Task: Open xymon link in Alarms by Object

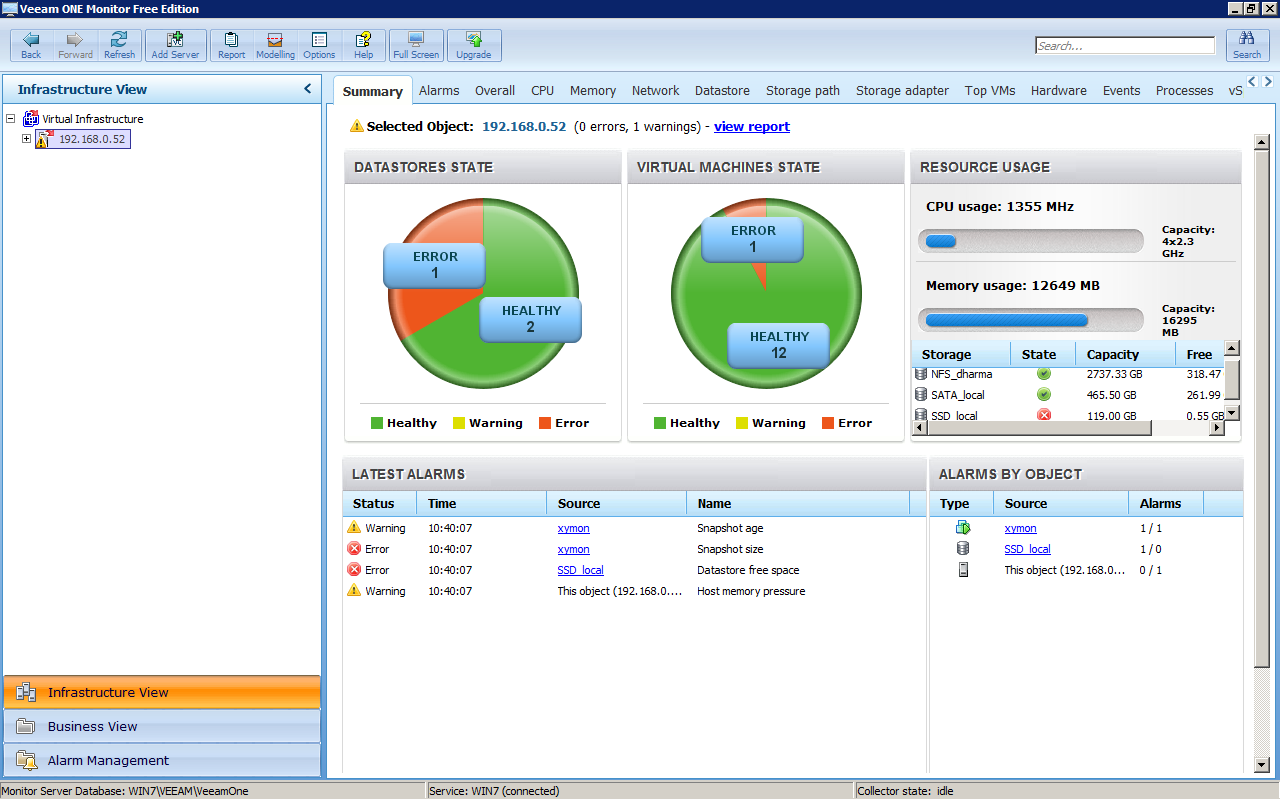Action: point(1021,528)
